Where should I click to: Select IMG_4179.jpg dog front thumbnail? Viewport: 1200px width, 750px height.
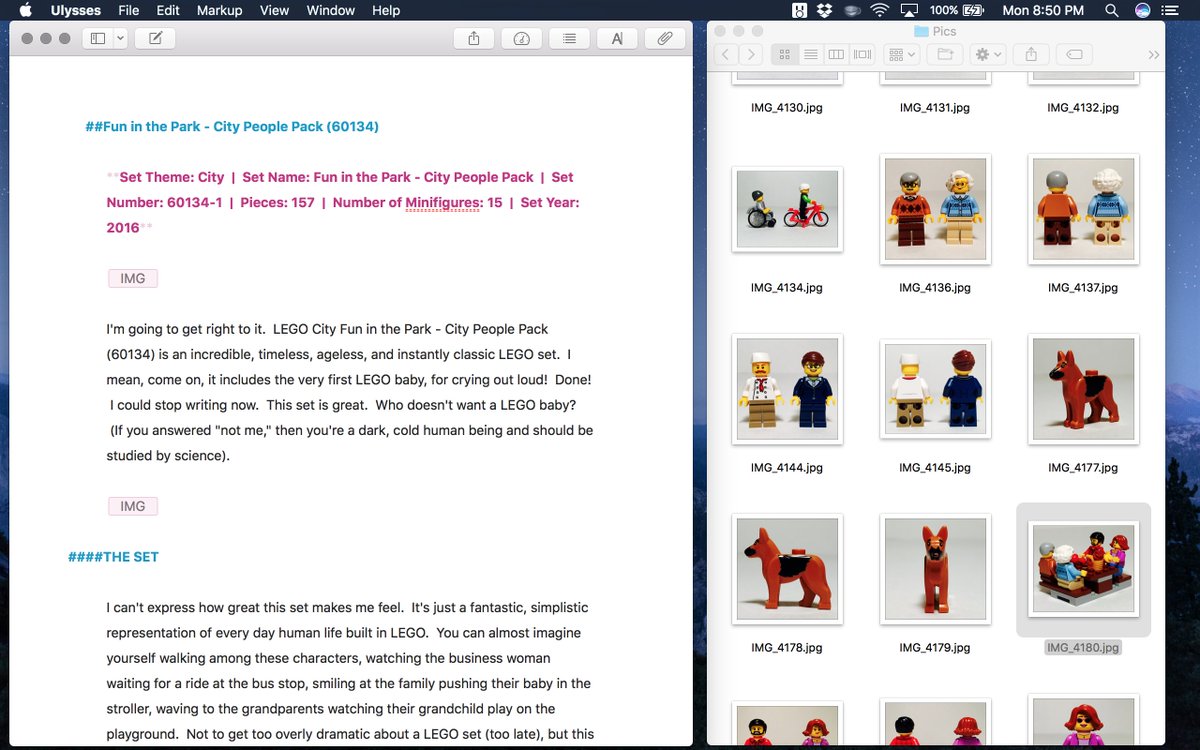click(935, 569)
